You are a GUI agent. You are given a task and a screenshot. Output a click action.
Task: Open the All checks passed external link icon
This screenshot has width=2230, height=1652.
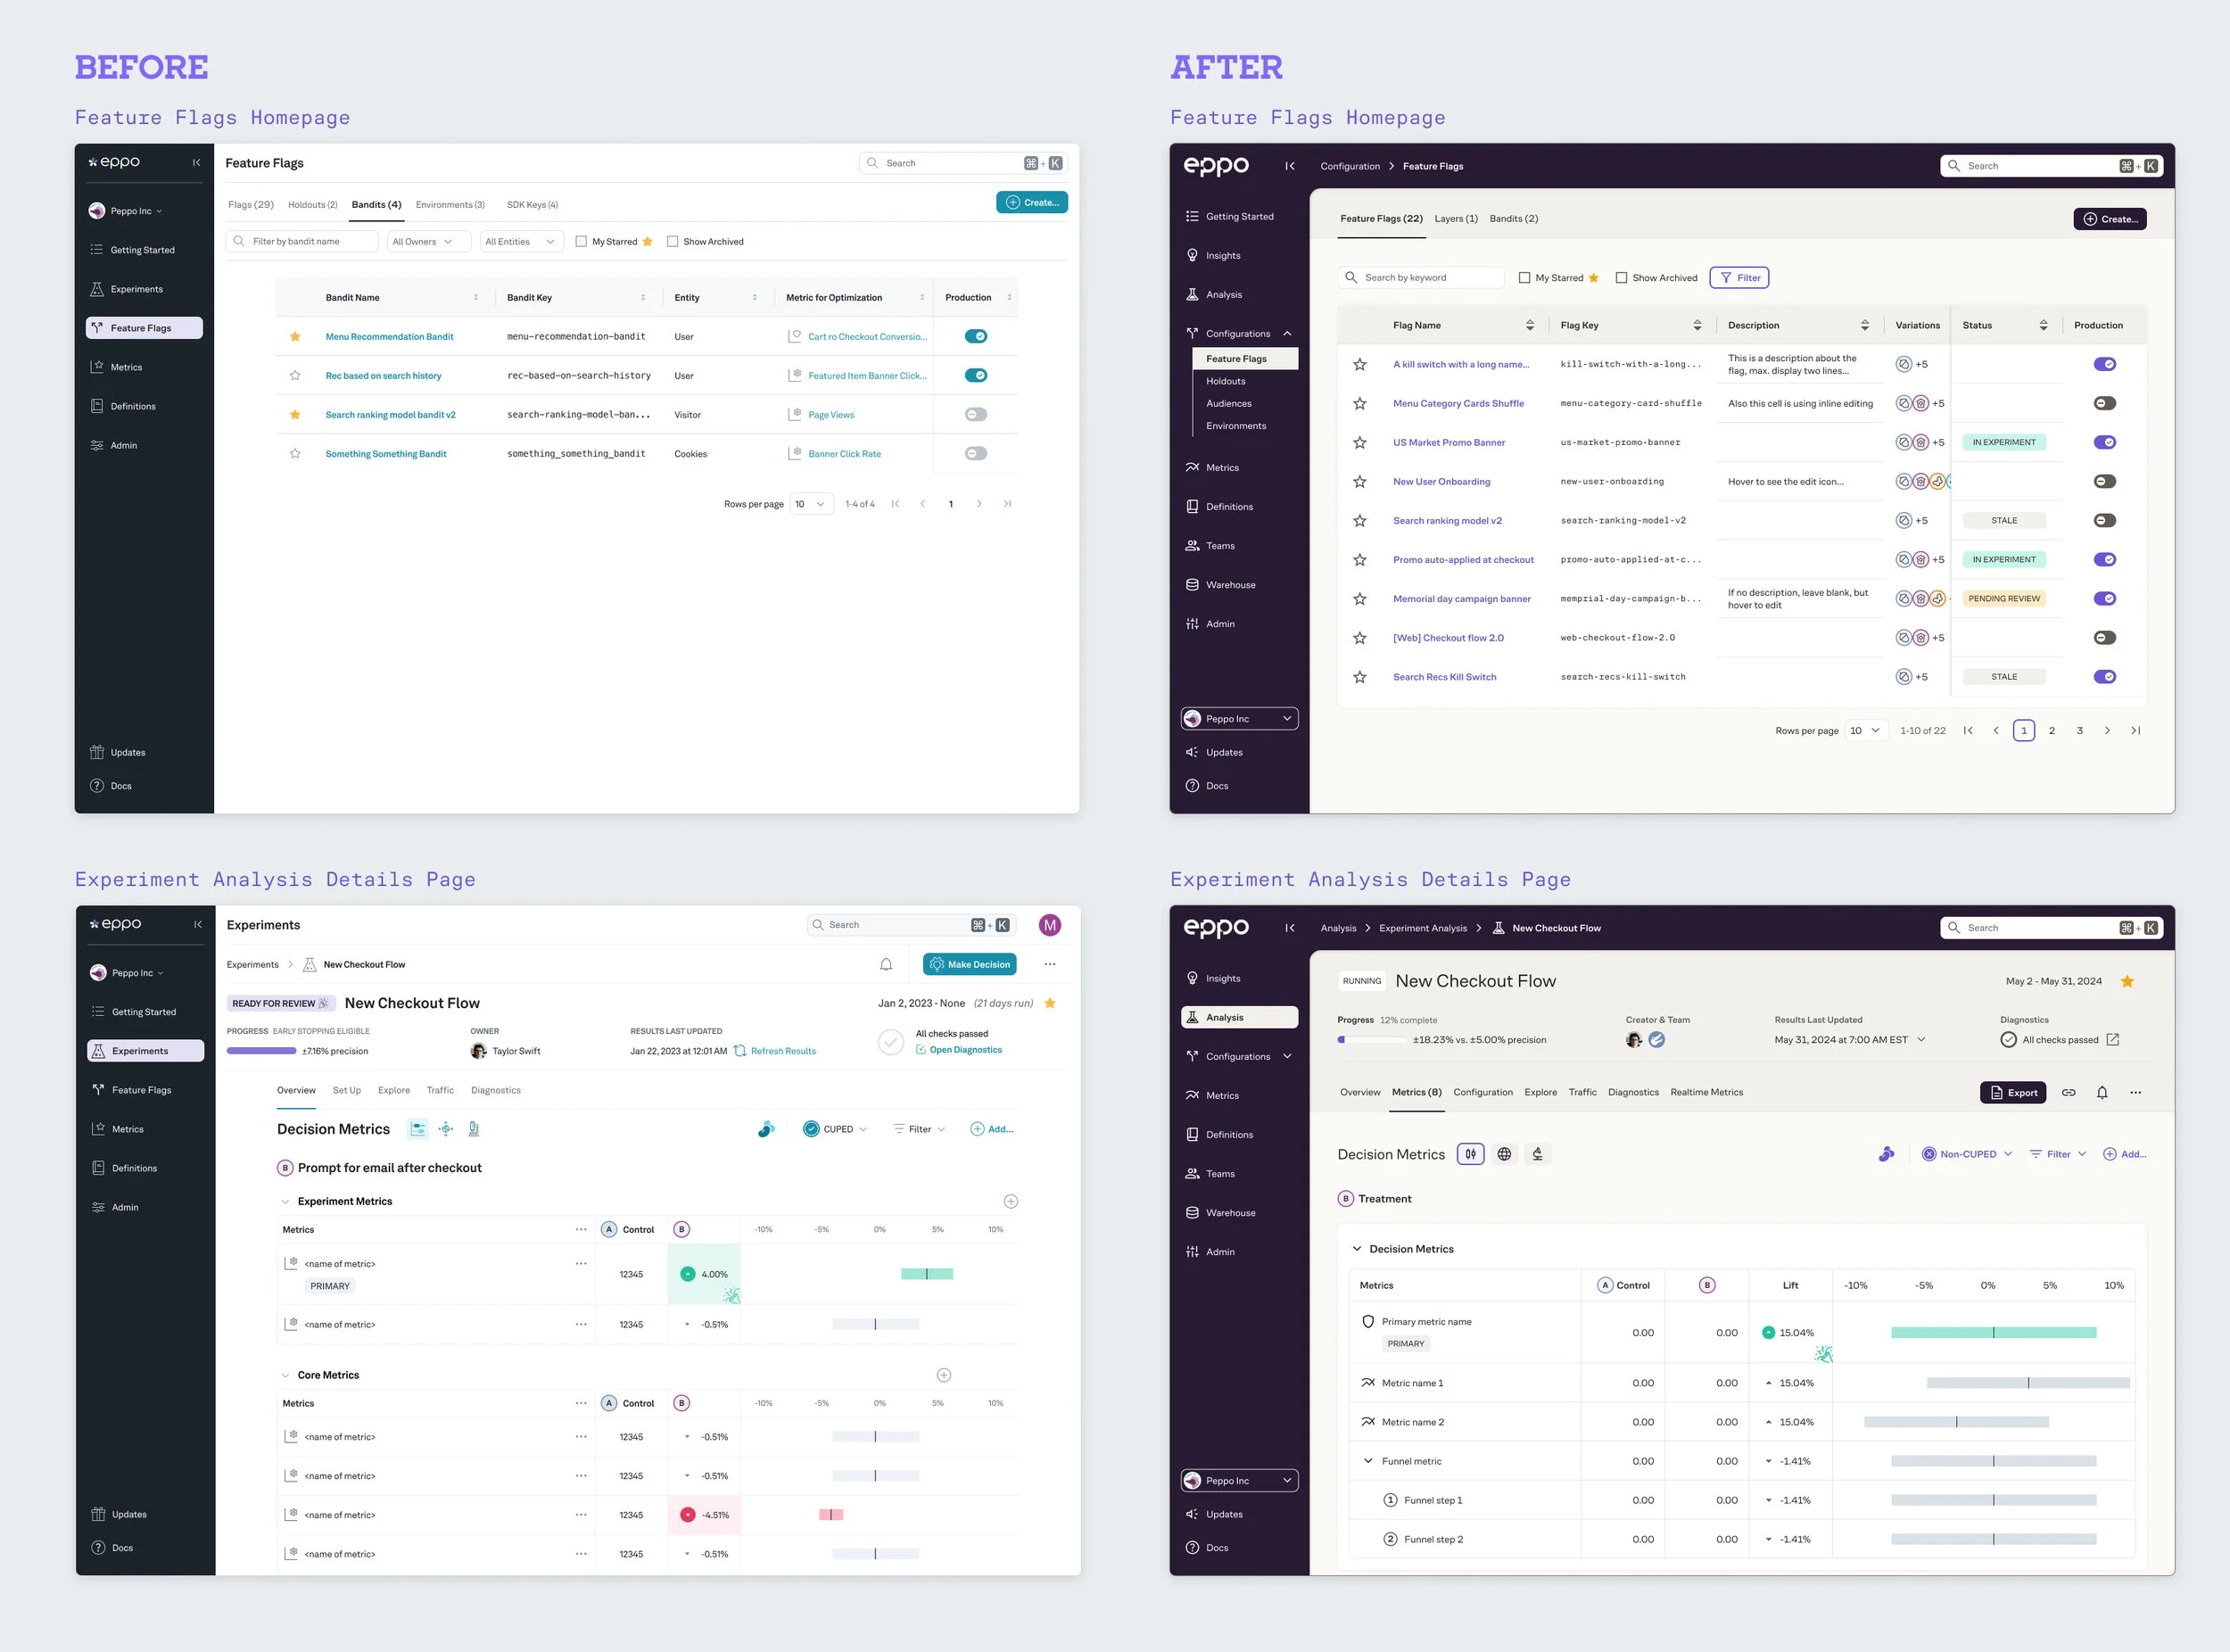click(x=2112, y=1040)
